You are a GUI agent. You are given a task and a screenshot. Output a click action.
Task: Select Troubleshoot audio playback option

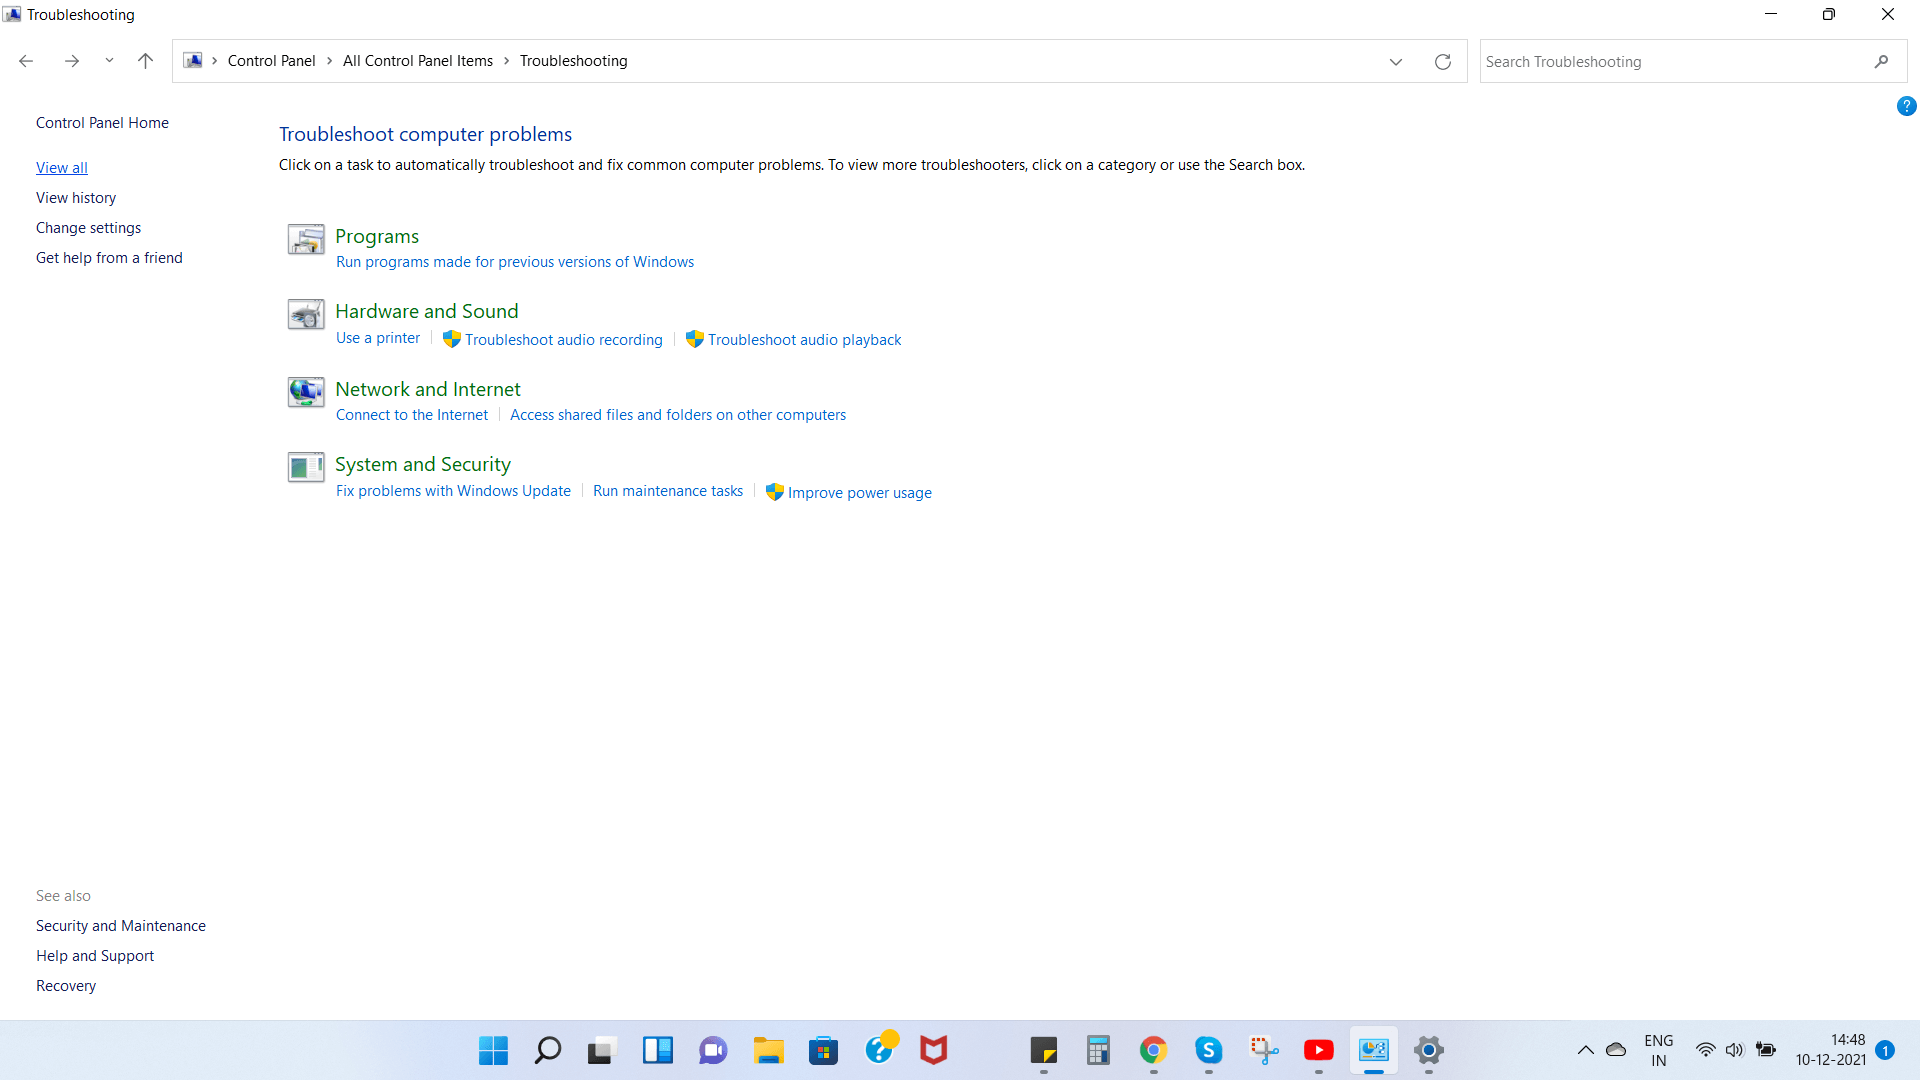click(x=804, y=339)
